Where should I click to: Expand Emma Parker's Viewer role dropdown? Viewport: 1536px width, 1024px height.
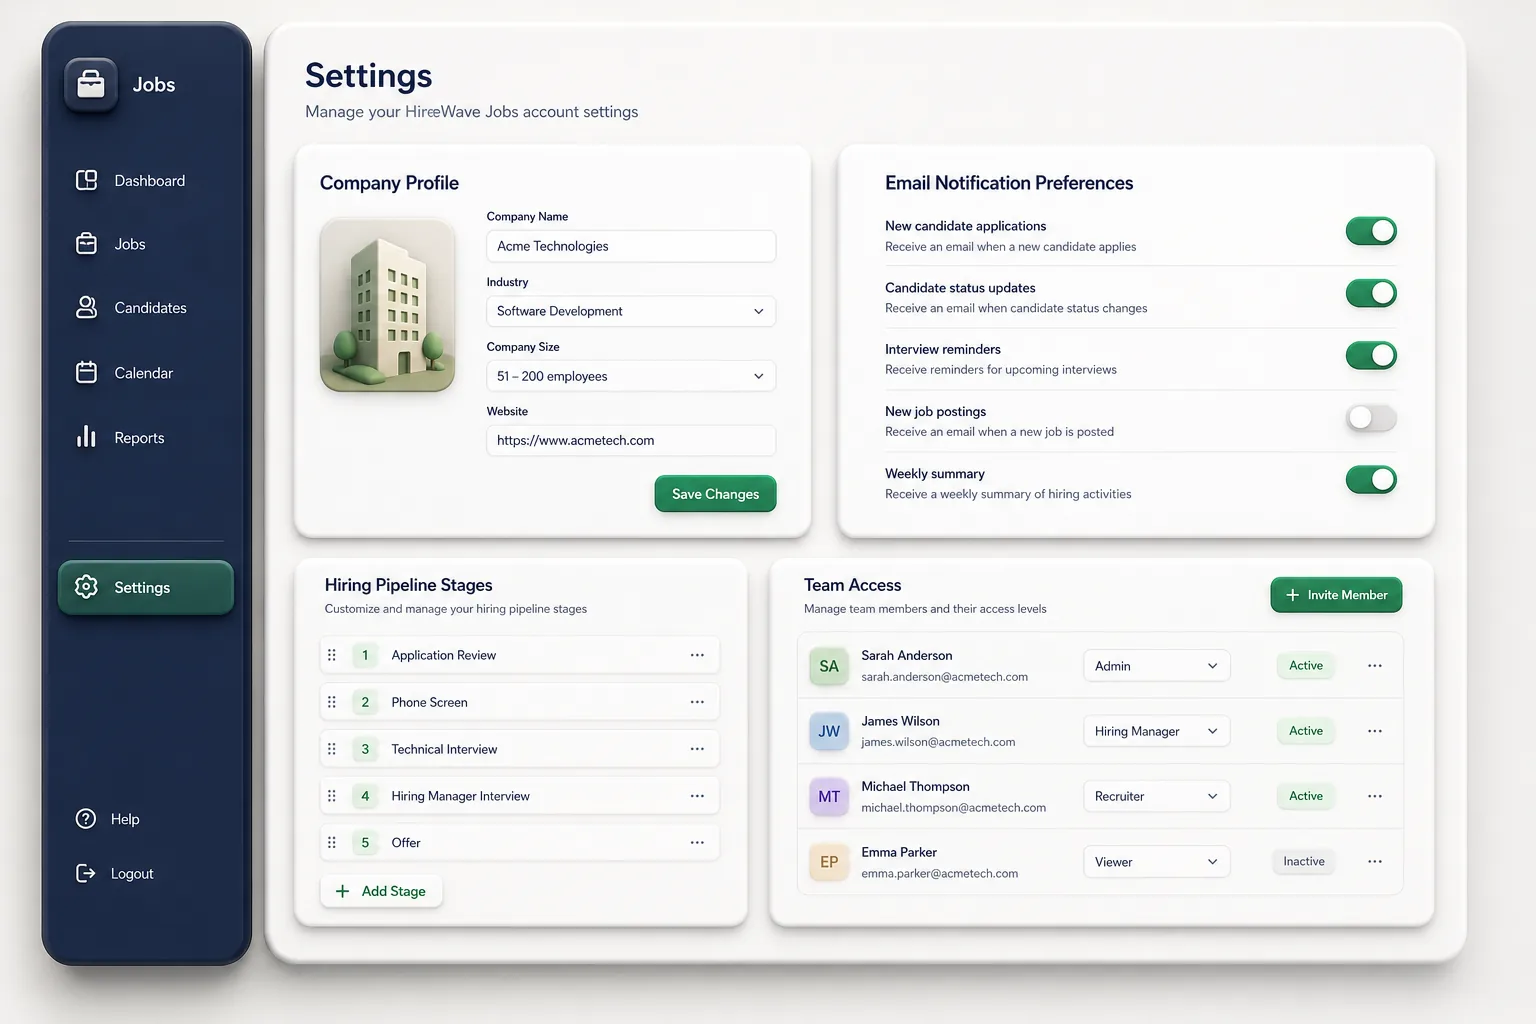[1156, 862]
